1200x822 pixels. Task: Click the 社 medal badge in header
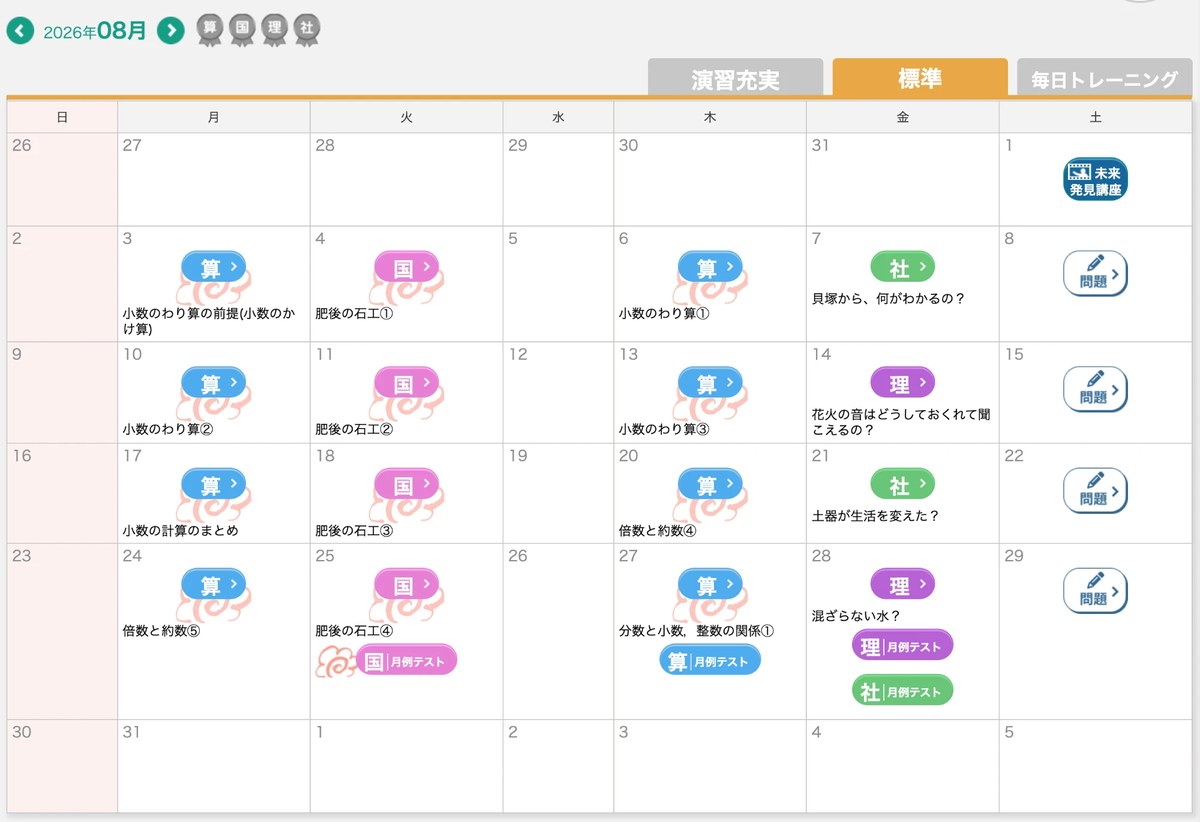pyautogui.click(x=307, y=30)
